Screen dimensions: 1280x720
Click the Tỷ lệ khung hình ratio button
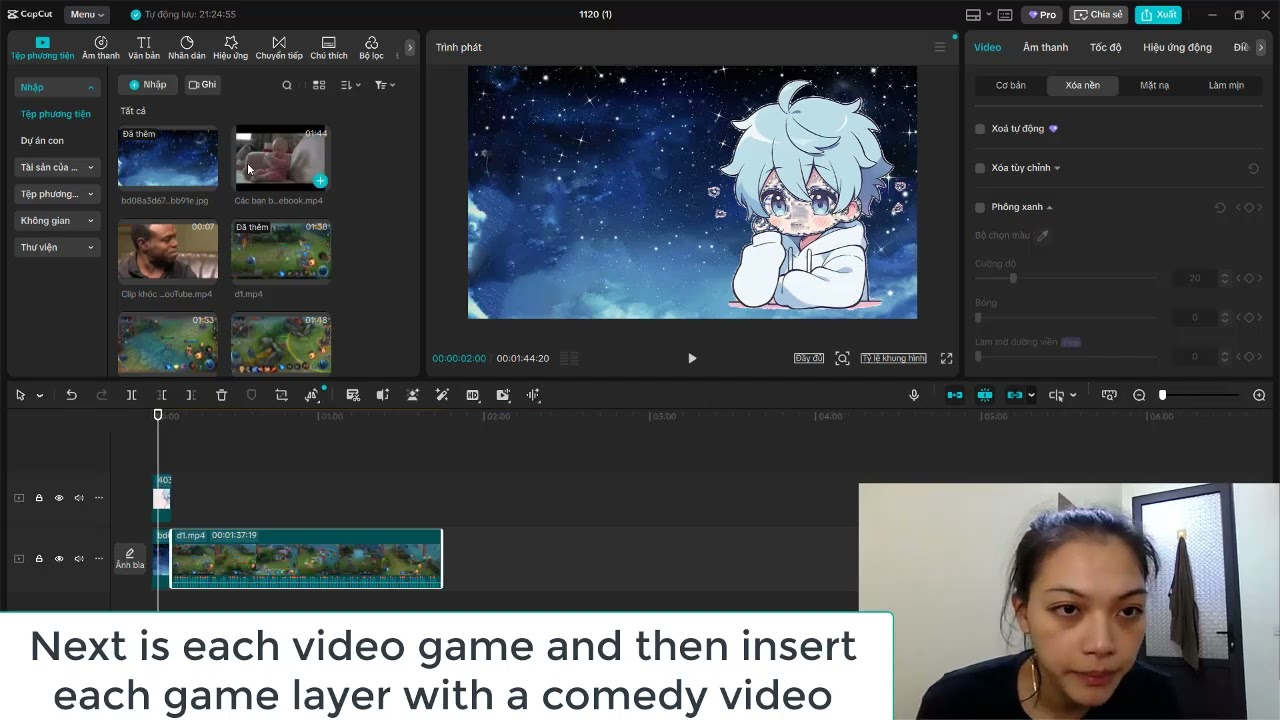click(893, 358)
